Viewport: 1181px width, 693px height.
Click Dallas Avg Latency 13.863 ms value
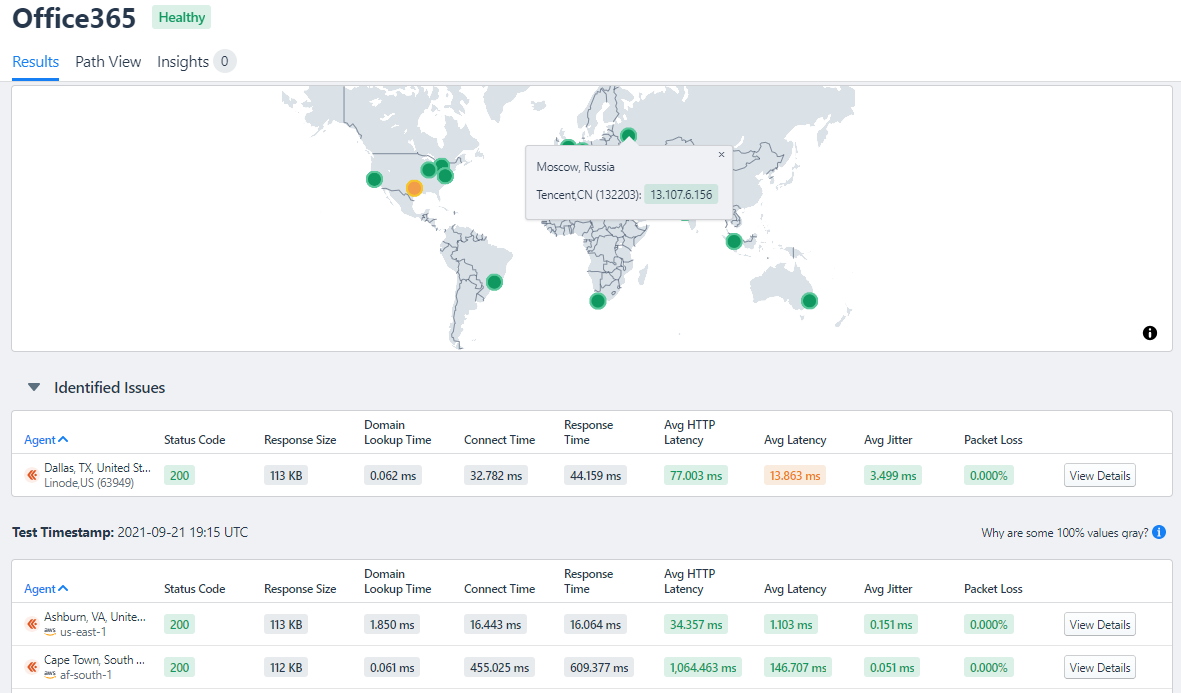click(x=795, y=475)
